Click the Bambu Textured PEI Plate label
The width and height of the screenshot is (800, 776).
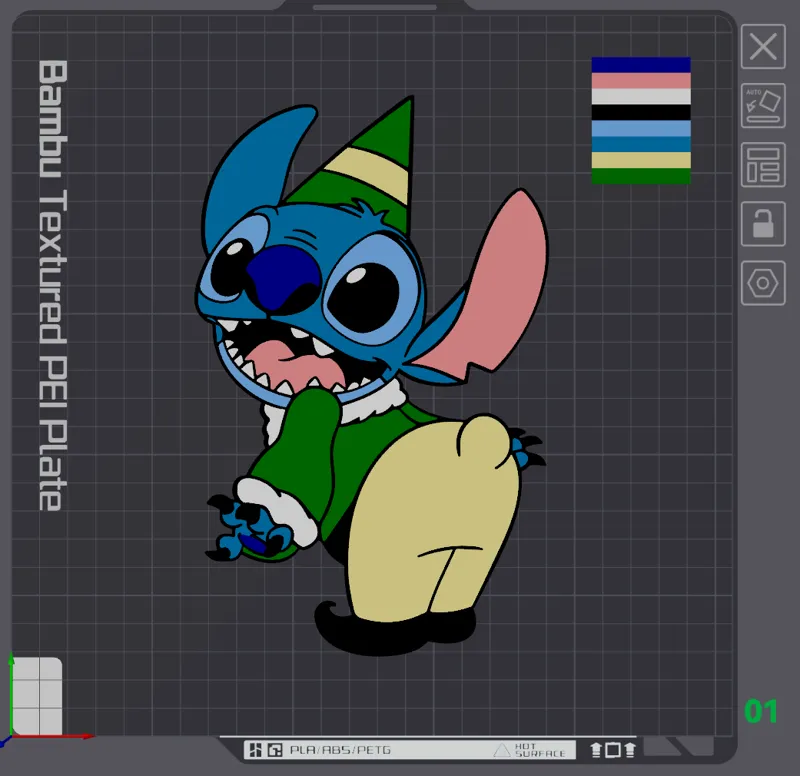coord(53,285)
